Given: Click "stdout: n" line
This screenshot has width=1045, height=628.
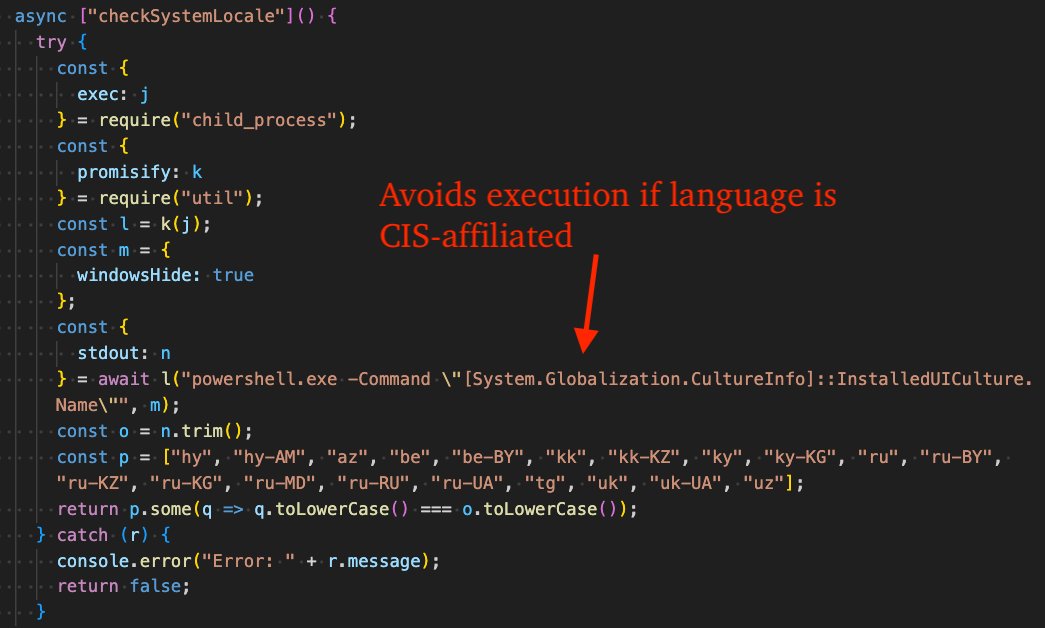Looking at the screenshot, I should (x=123, y=353).
